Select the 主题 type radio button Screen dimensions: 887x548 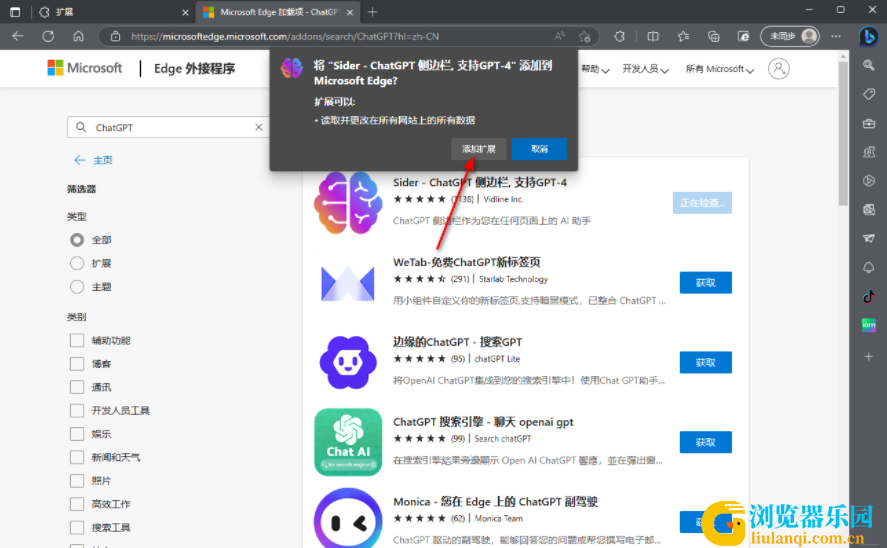tap(77, 287)
